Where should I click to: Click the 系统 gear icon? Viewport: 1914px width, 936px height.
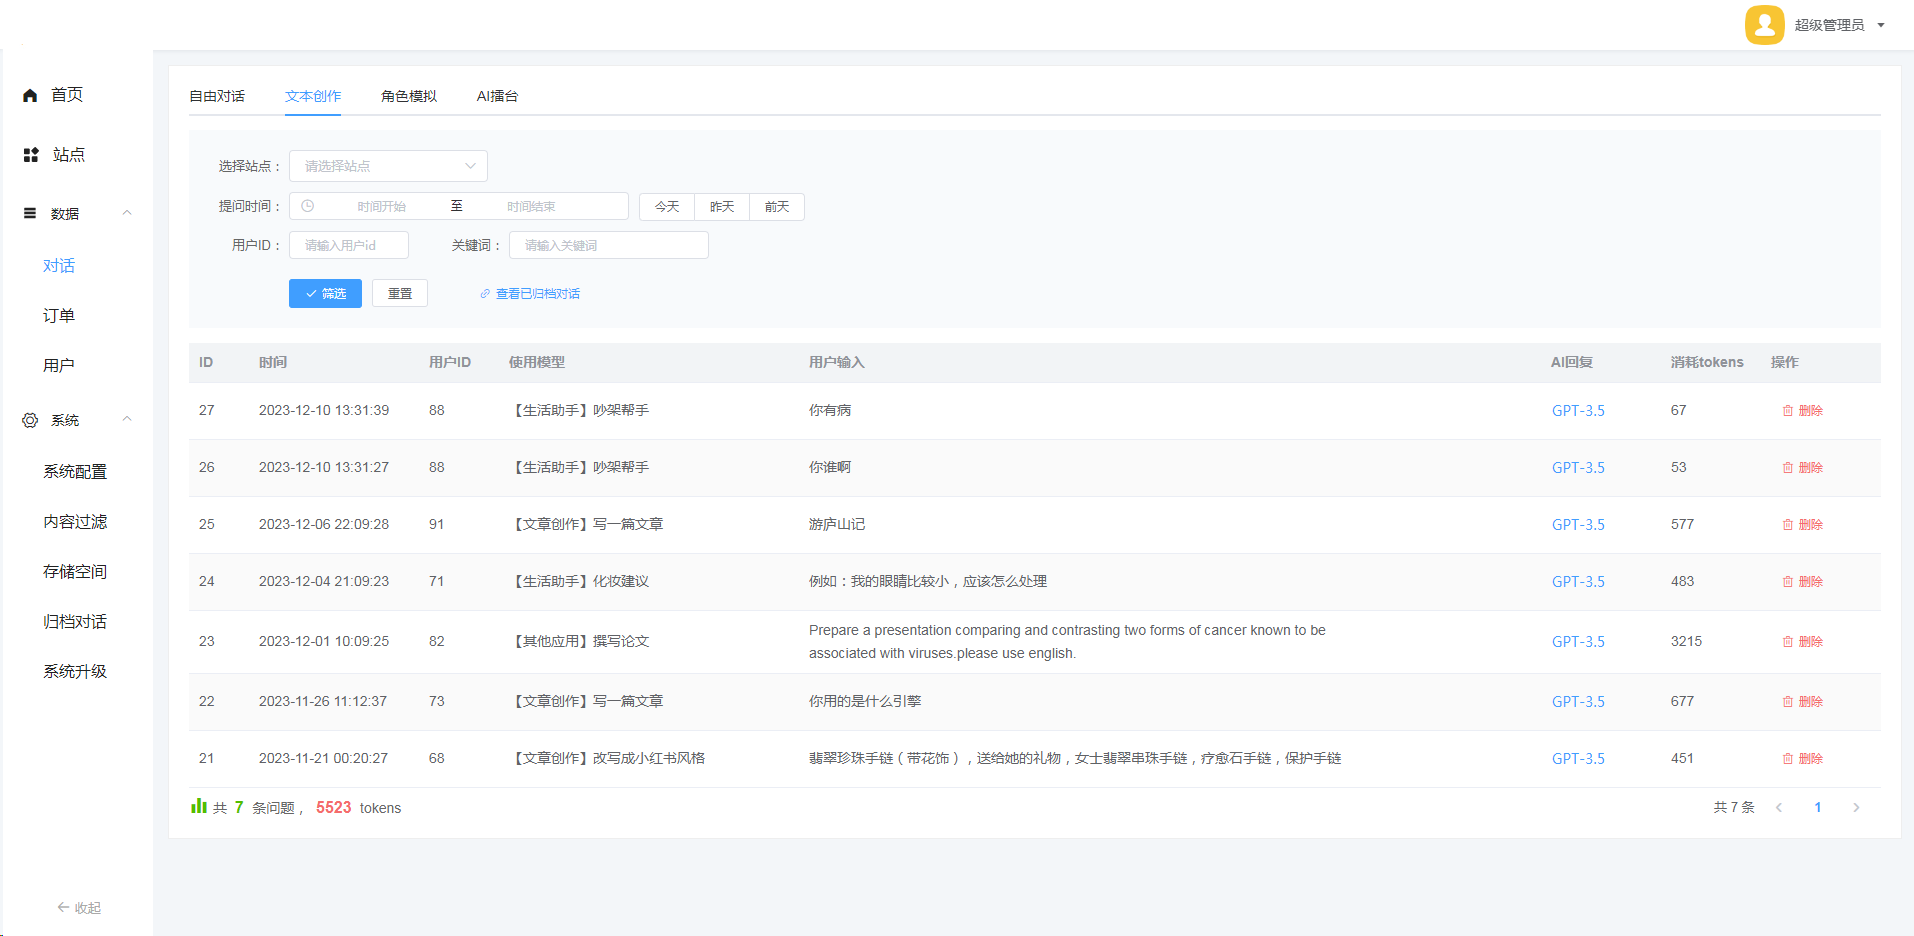tap(30, 420)
